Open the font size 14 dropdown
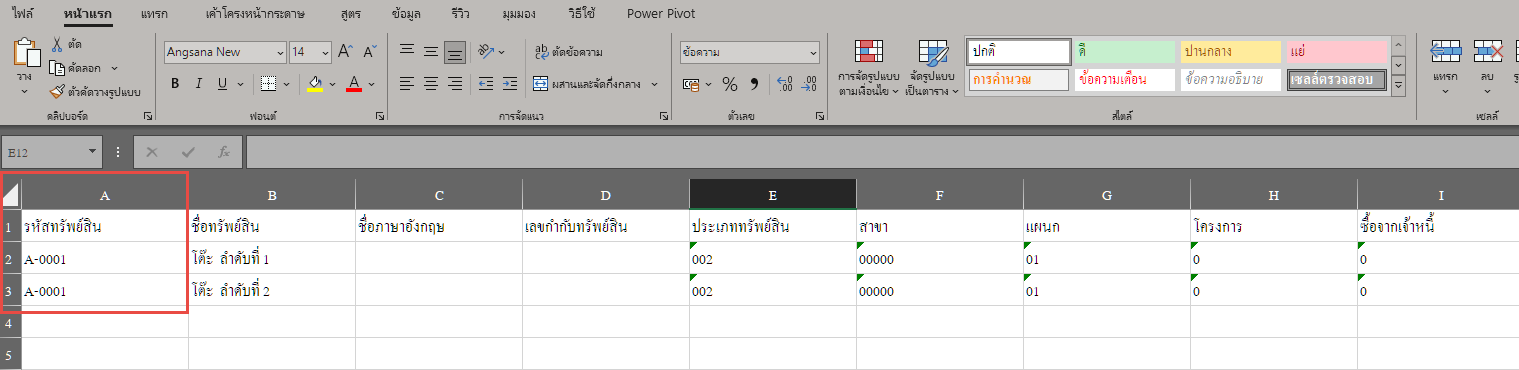The height and width of the screenshot is (370, 1519). (310, 52)
